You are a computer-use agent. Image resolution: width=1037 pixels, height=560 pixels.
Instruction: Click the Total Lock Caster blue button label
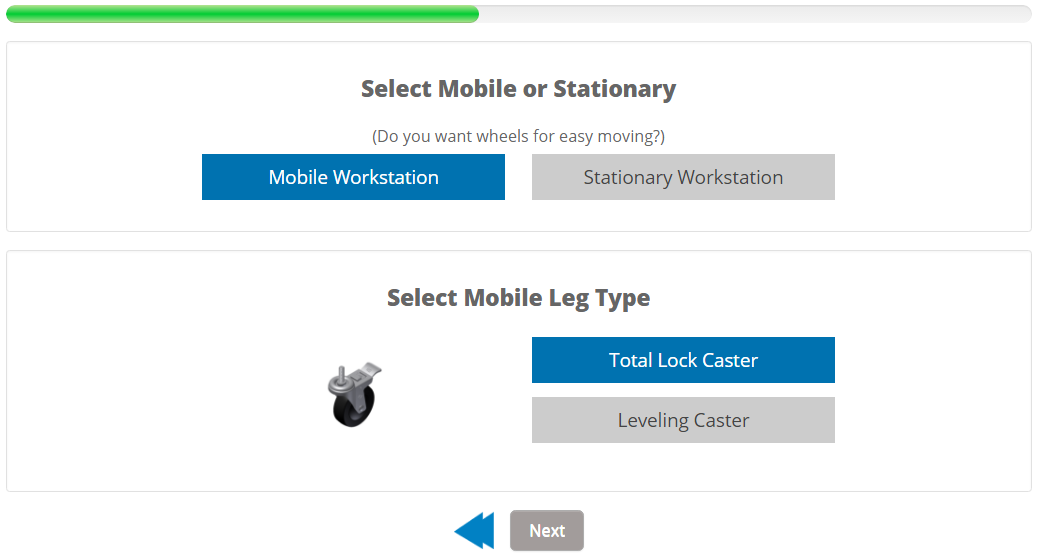click(683, 360)
